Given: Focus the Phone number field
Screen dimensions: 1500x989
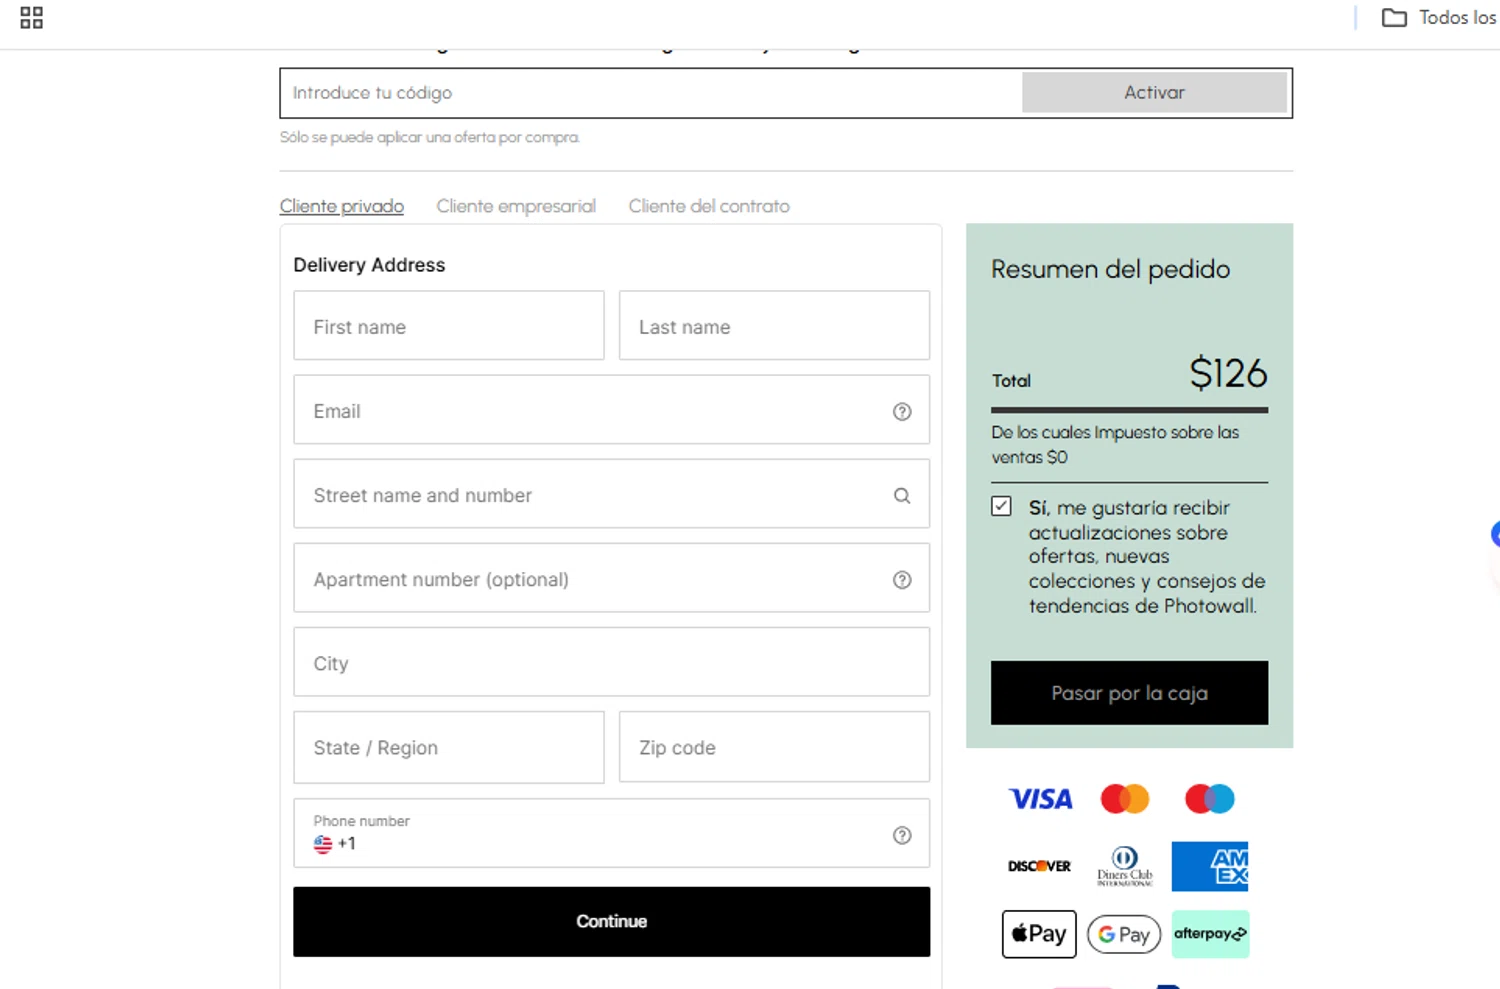Looking at the screenshot, I should click(x=611, y=833).
